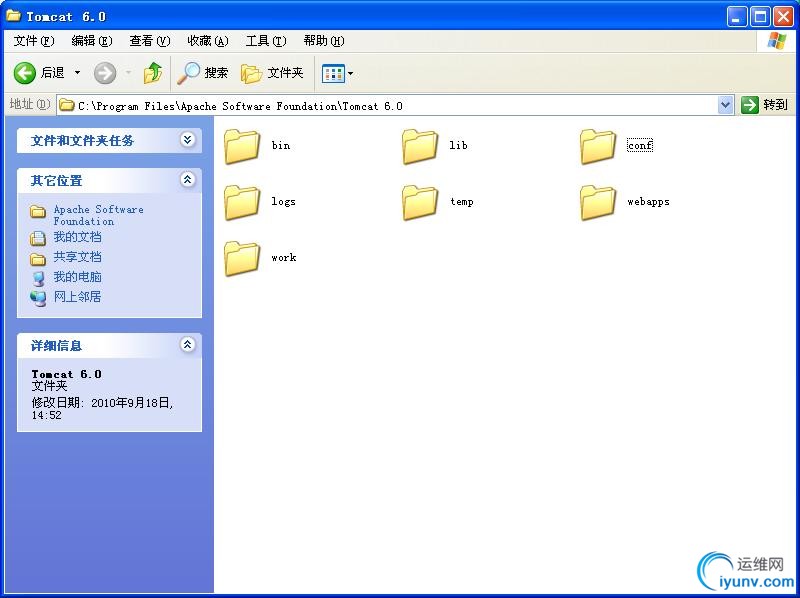The image size is (800, 598).
Task: Open the 帮助(H) menu
Action: click(323, 41)
